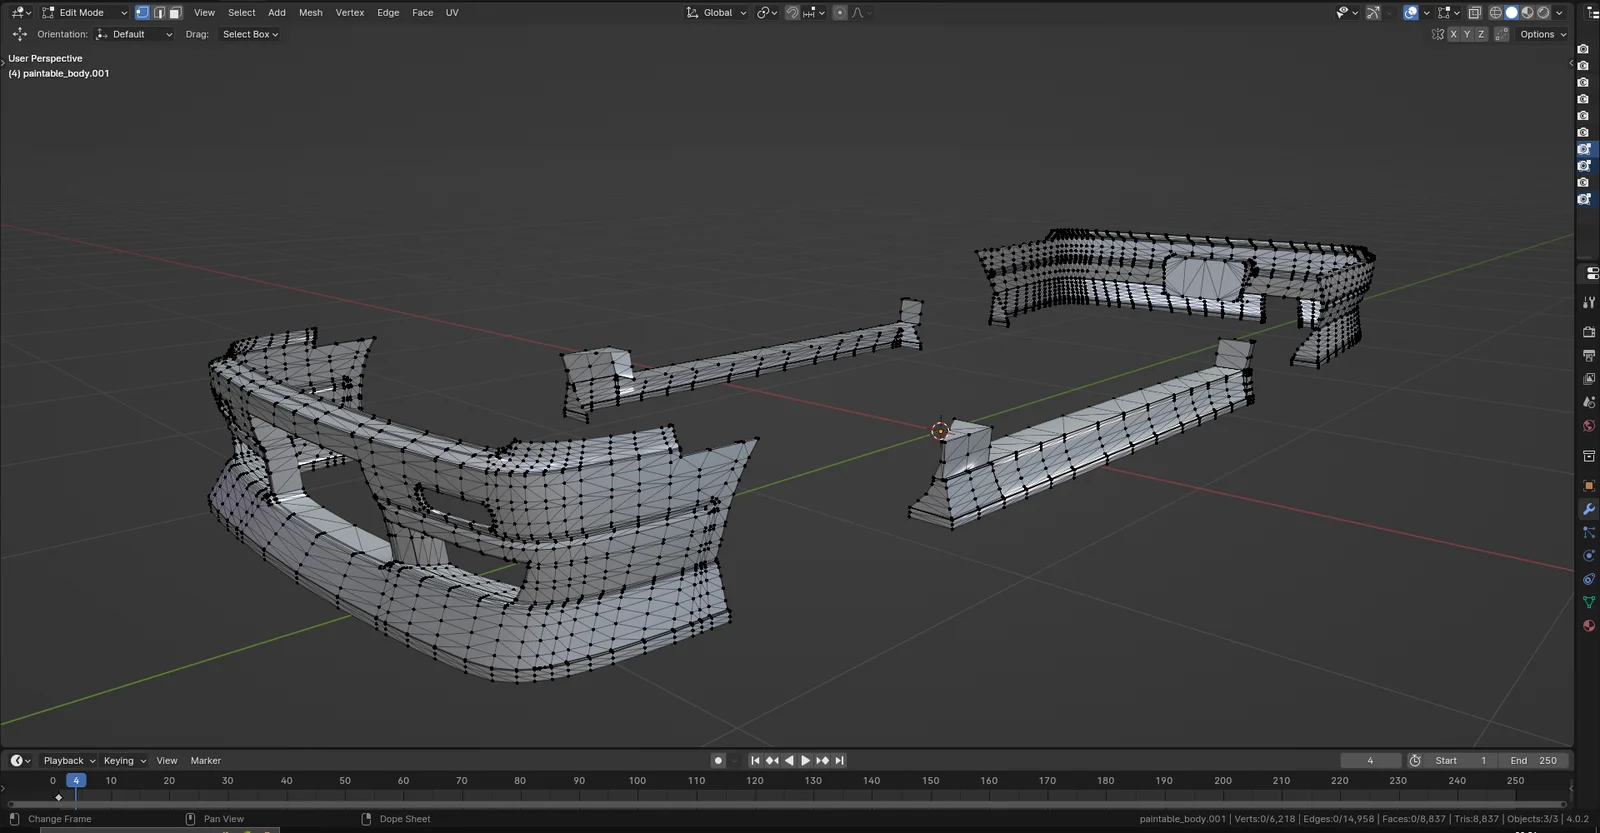
Task: Open the timeline Marker menu
Action: 206,761
